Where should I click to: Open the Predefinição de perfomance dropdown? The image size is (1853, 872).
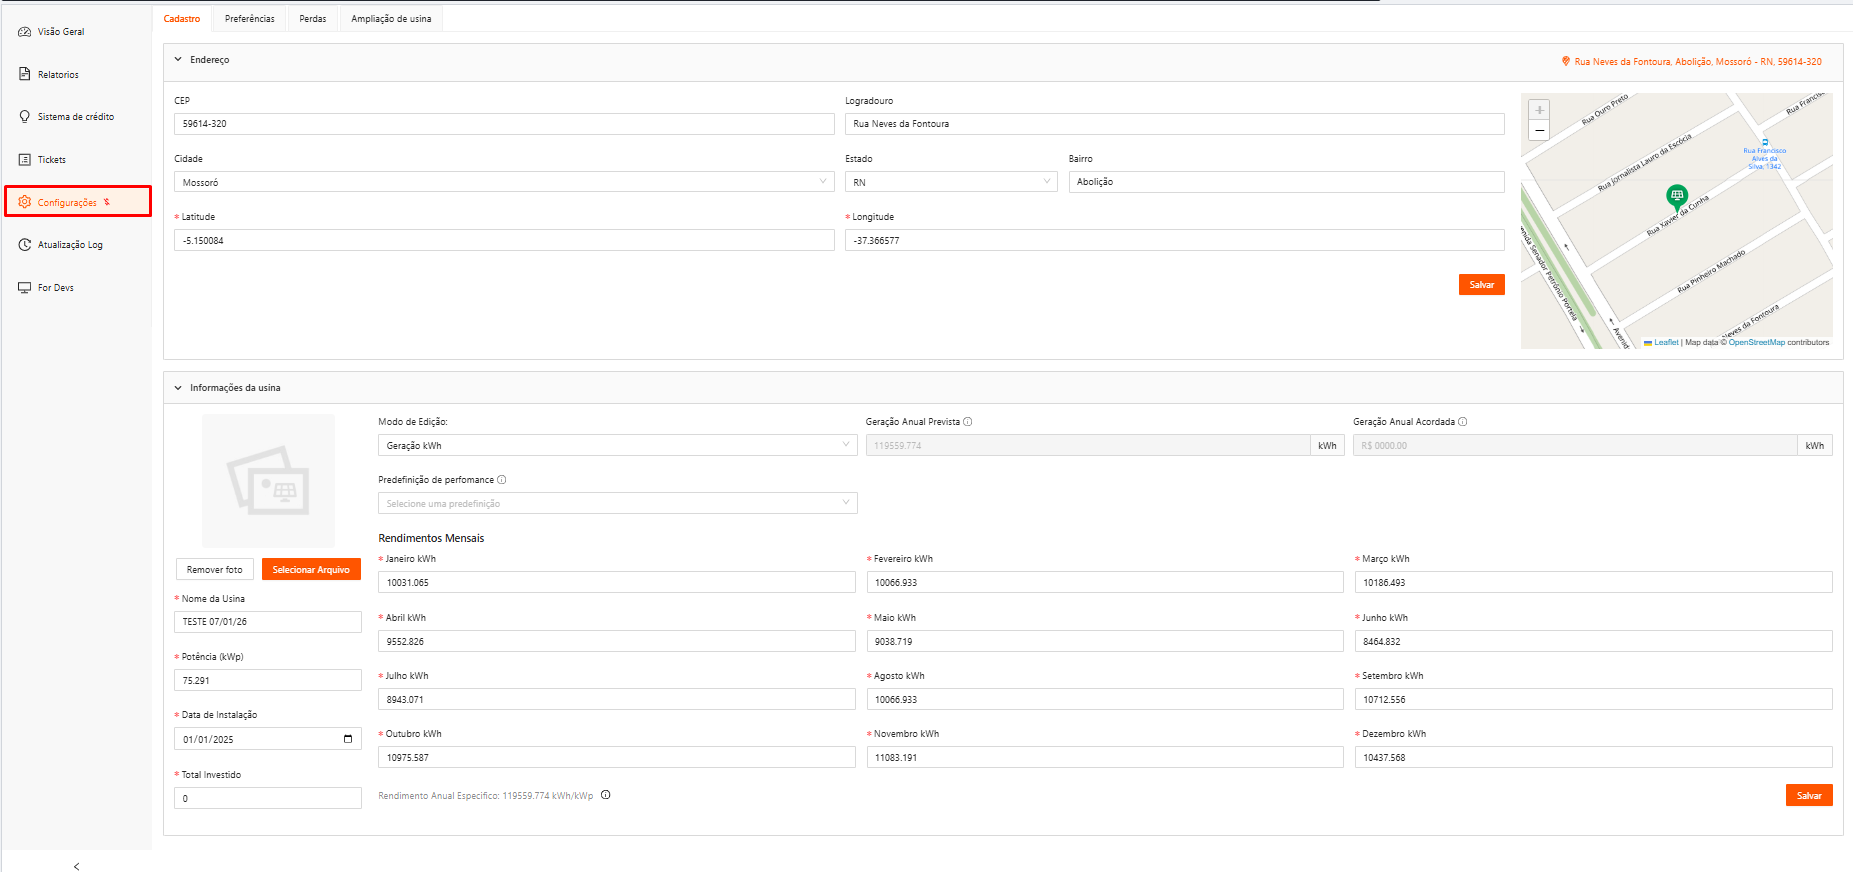coord(618,503)
